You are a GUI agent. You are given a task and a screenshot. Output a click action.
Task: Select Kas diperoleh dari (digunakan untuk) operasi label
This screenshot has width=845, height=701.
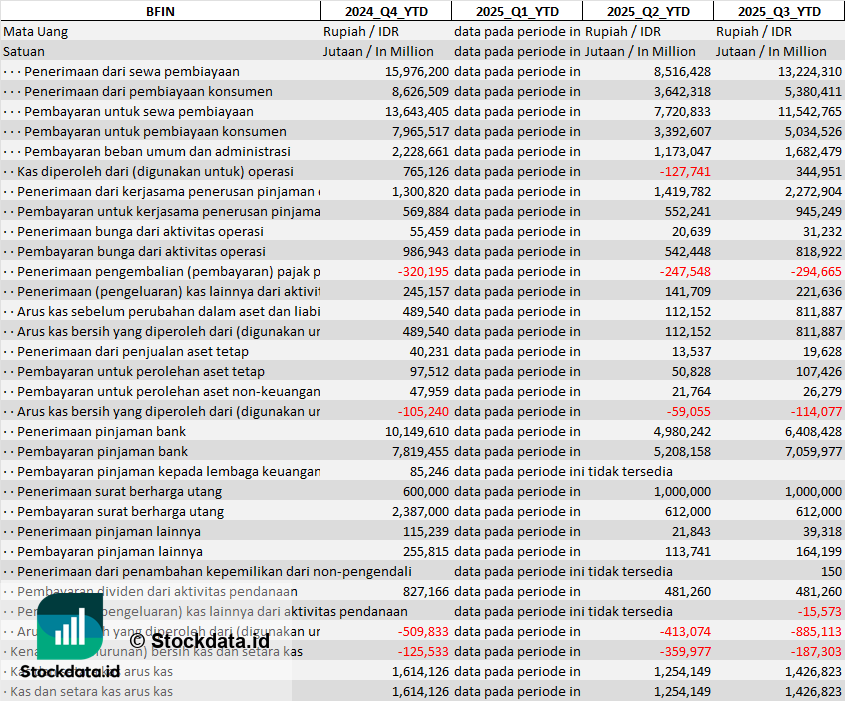[x=155, y=171]
